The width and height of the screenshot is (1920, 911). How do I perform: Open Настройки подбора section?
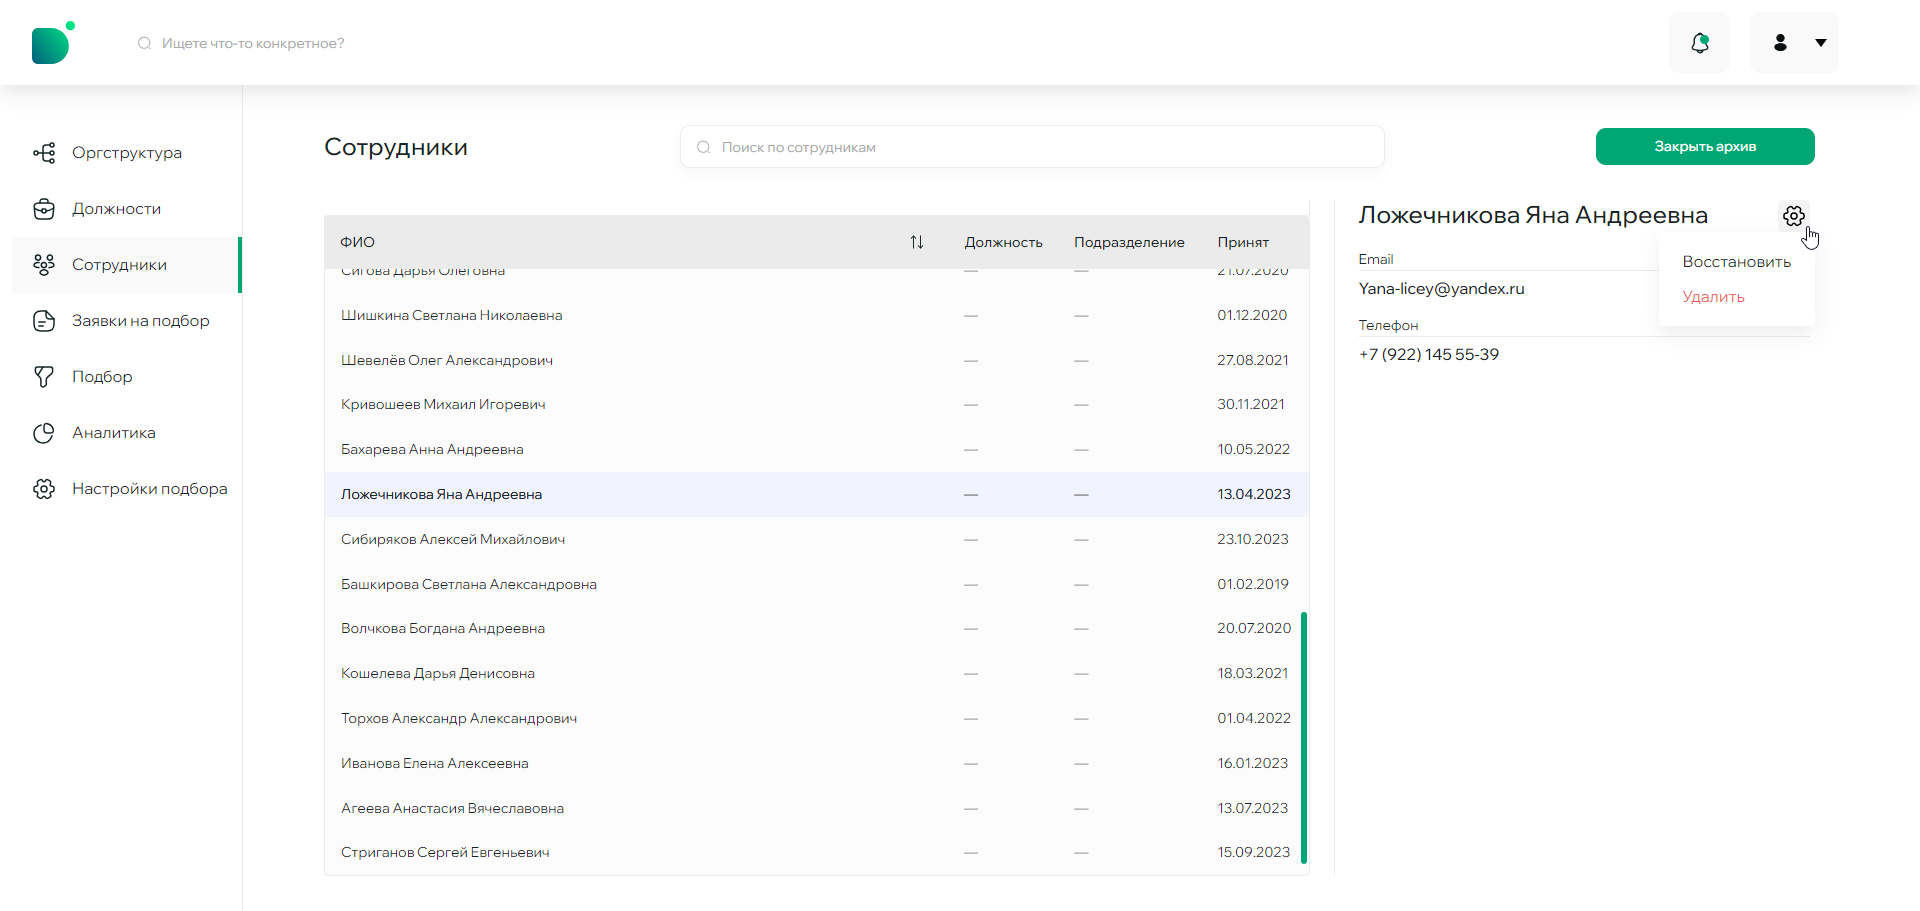tap(127, 489)
